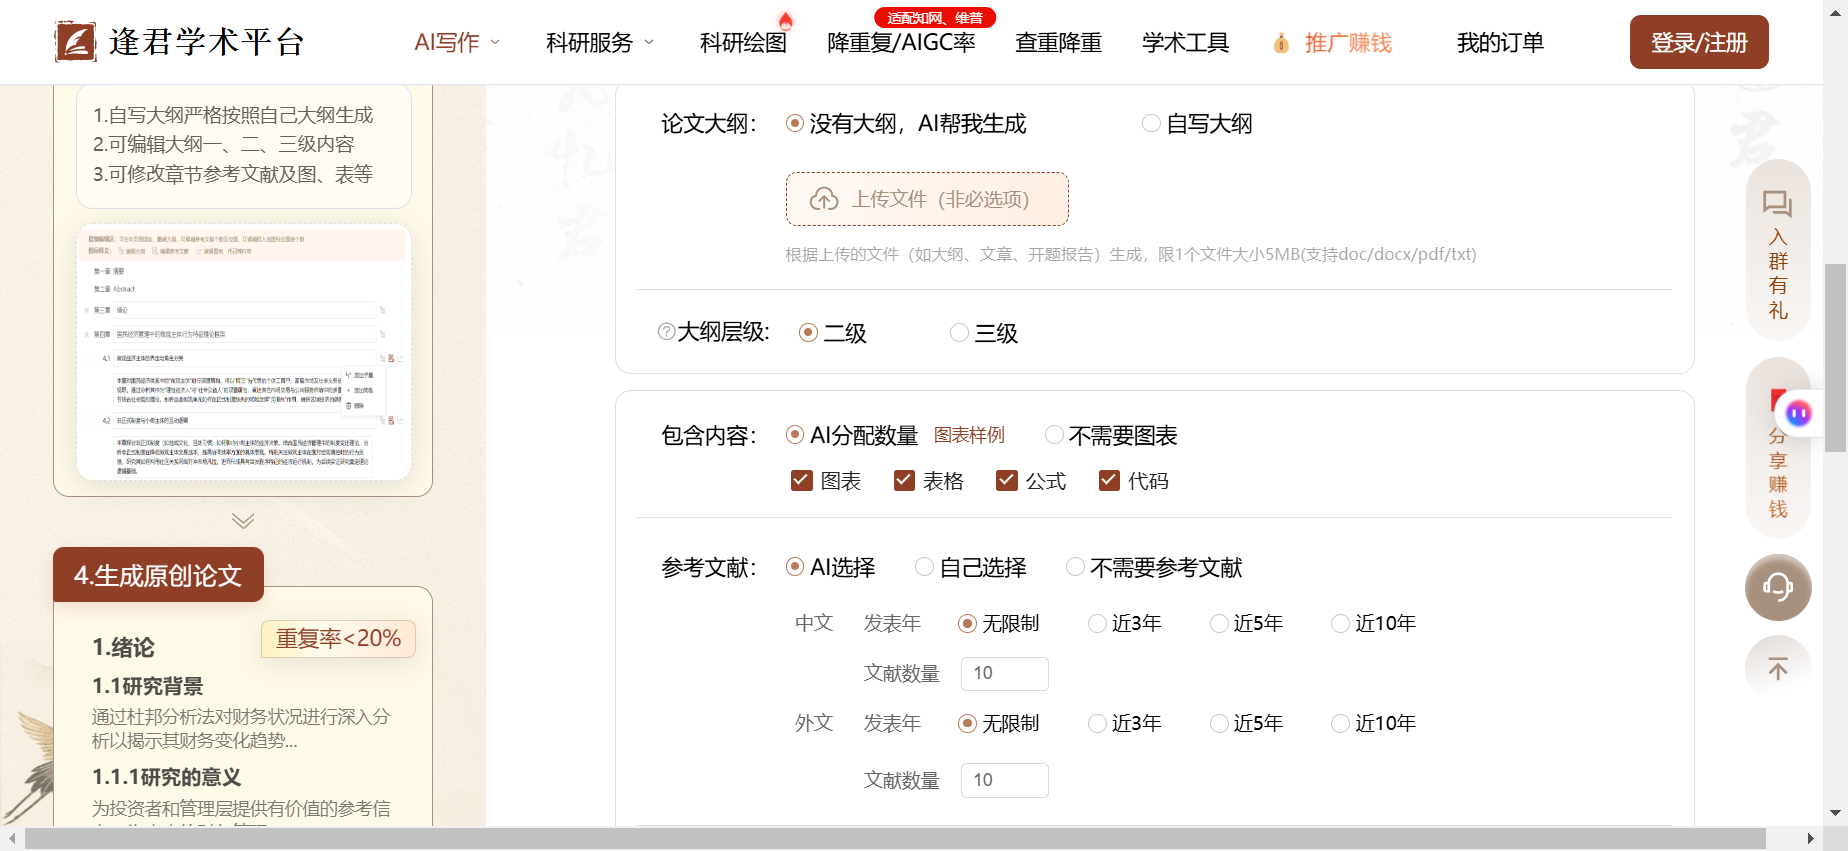Click the 1.1.1研究的意义 heading text
1848x851 pixels.
coord(166,777)
